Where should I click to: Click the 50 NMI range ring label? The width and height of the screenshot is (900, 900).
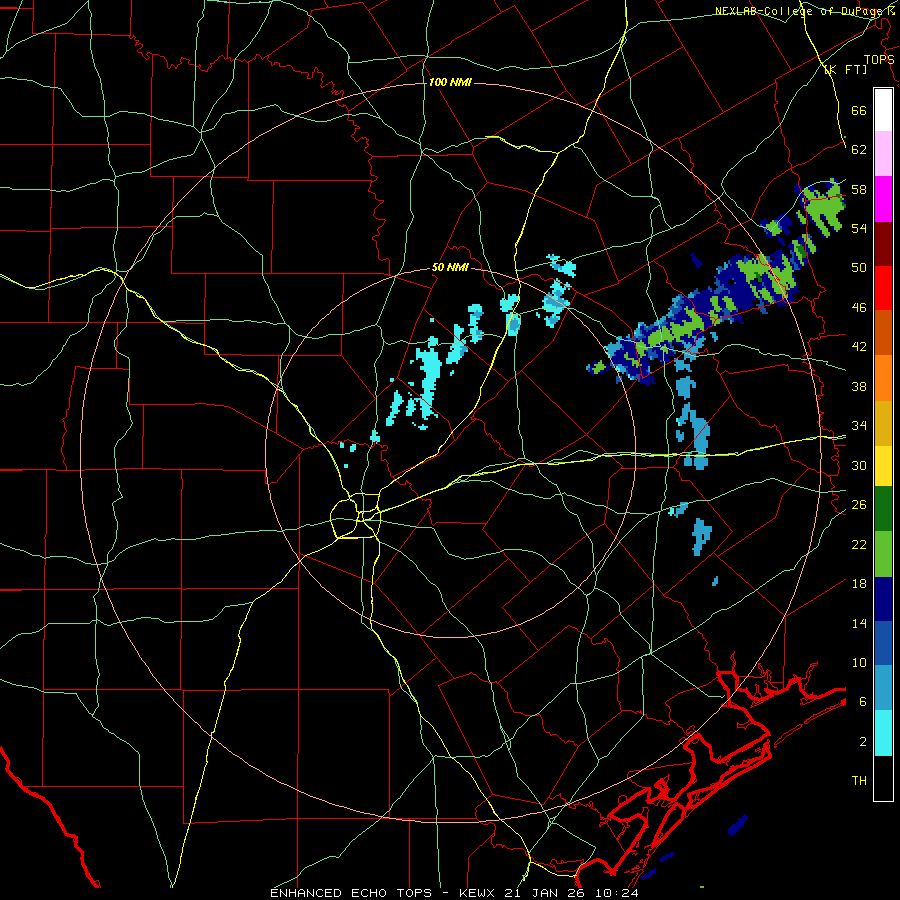450,267
